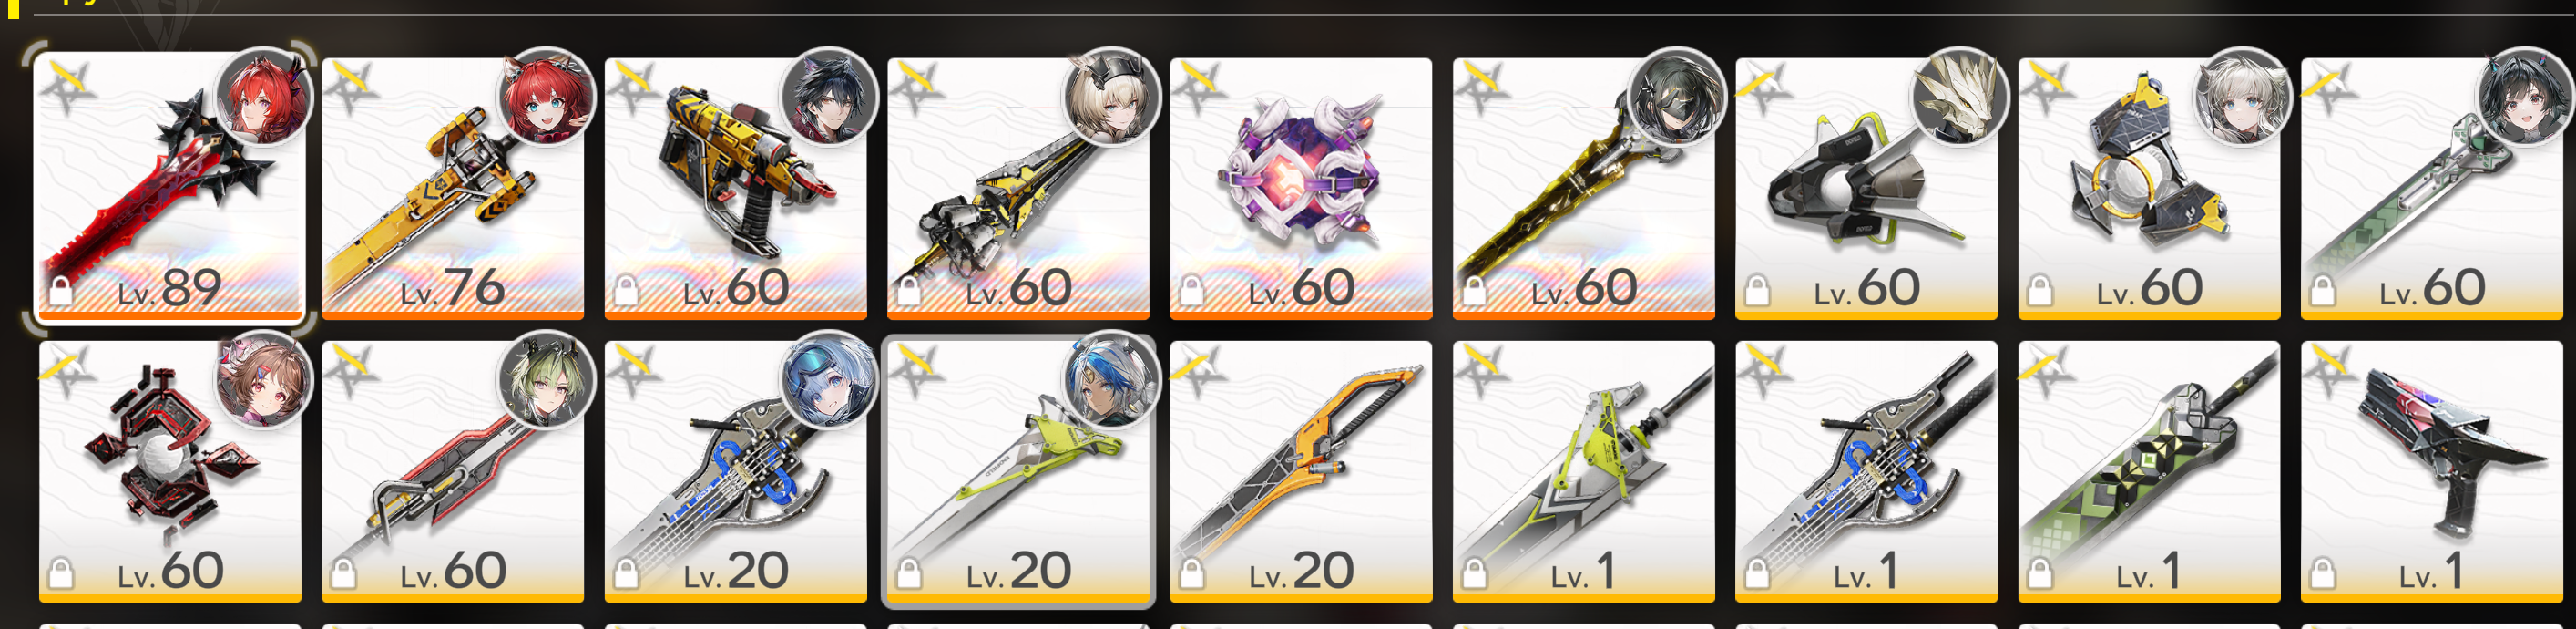Toggle the lock on the black-red pistol at Lv.1
Screen dimensions: 2576x629
pos(2322,574)
